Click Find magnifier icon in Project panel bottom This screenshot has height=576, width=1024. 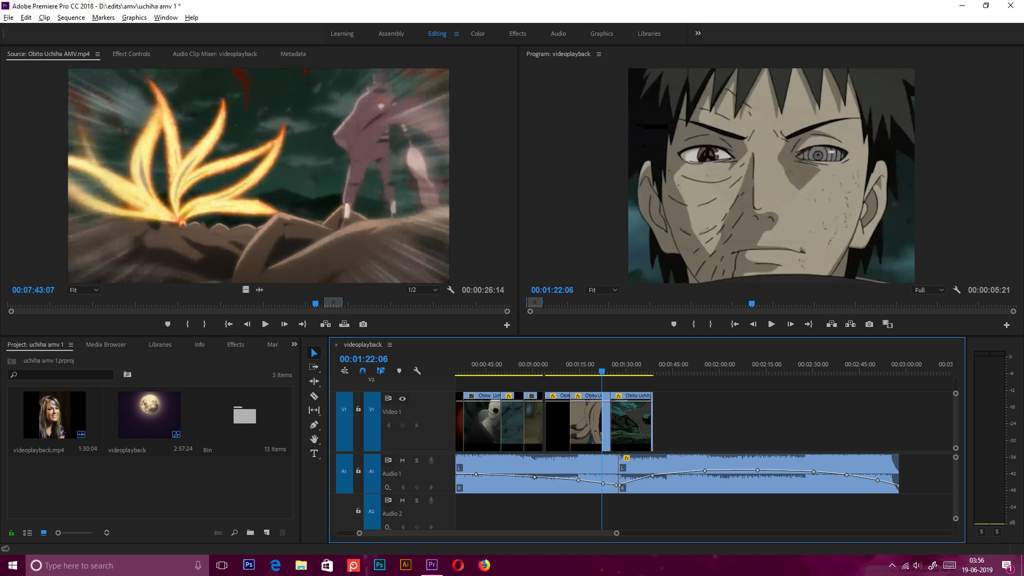coord(234,533)
